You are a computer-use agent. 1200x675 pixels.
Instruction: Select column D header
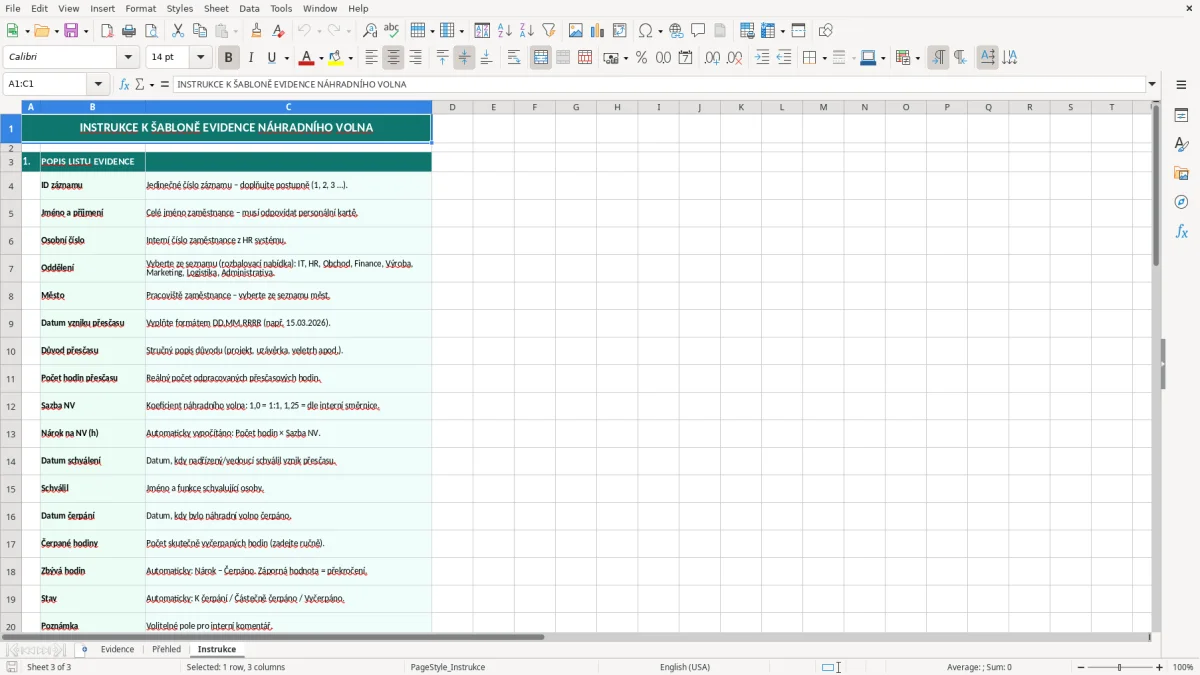[452, 107]
